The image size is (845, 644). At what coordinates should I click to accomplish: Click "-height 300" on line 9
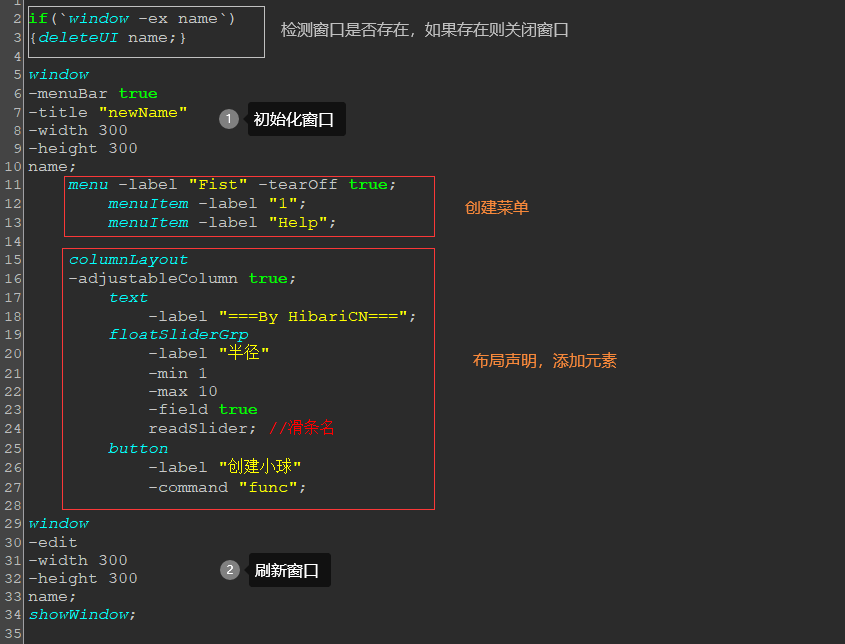click(82, 148)
